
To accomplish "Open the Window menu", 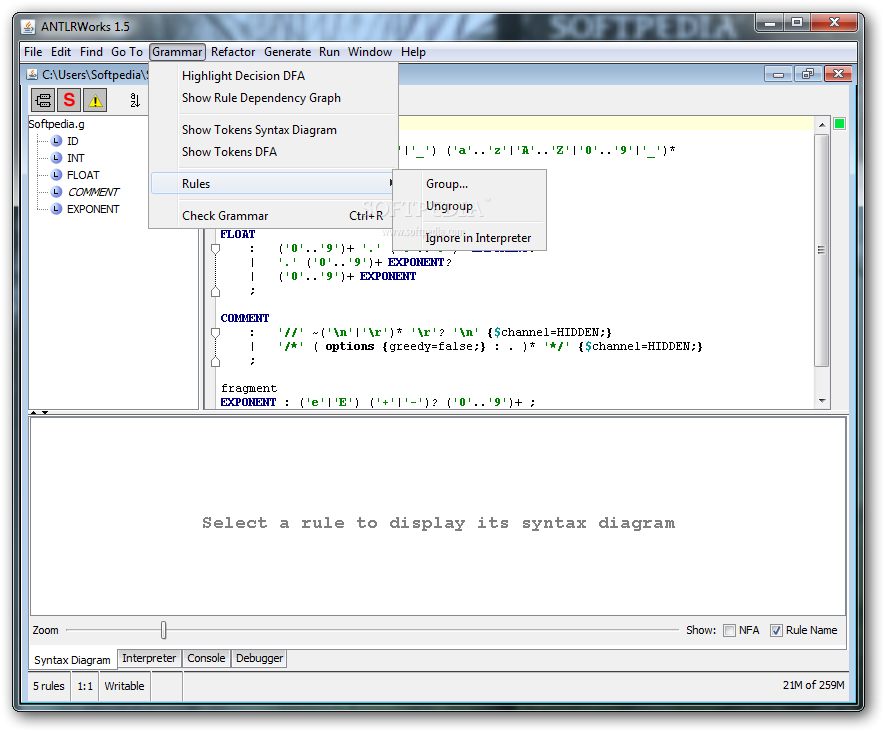I will click(x=370, y=52).
